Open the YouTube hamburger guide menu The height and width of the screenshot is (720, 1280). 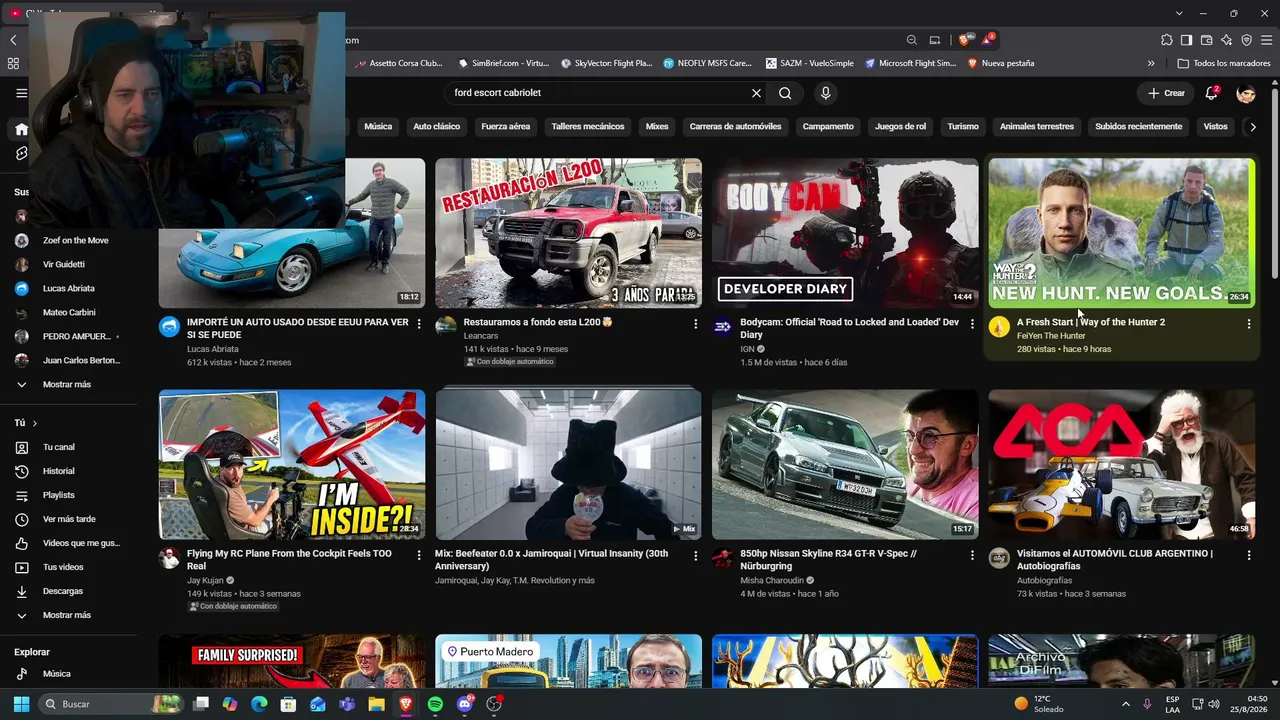click(21, 93)
